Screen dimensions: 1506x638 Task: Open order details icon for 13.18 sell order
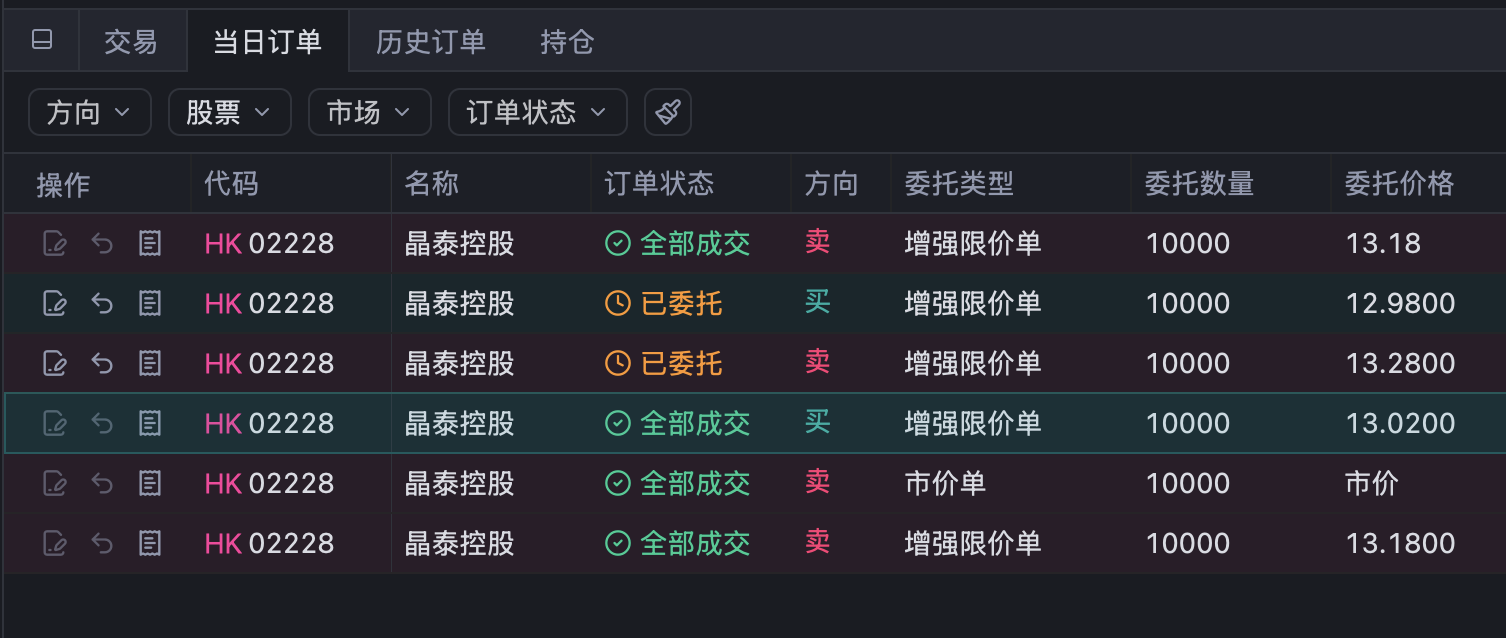click(150, 243)
